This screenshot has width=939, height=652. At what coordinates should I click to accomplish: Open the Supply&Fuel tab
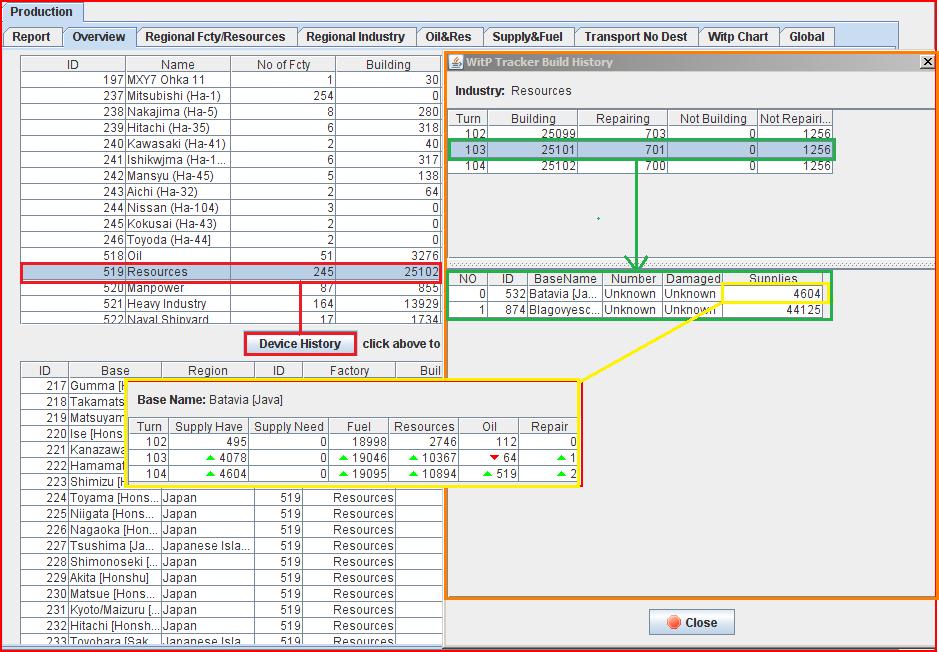(x=528, y=37)
